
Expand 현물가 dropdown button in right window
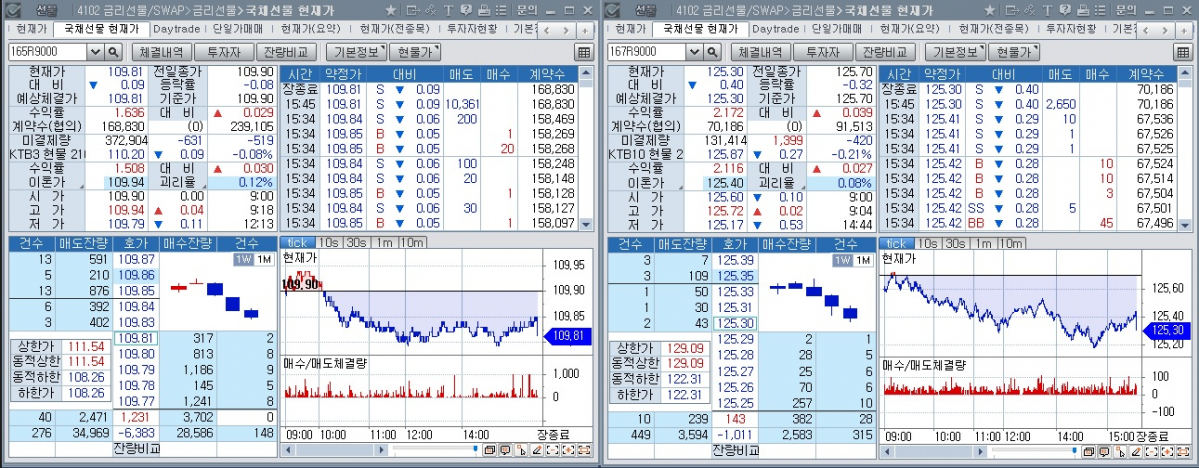1014,52
